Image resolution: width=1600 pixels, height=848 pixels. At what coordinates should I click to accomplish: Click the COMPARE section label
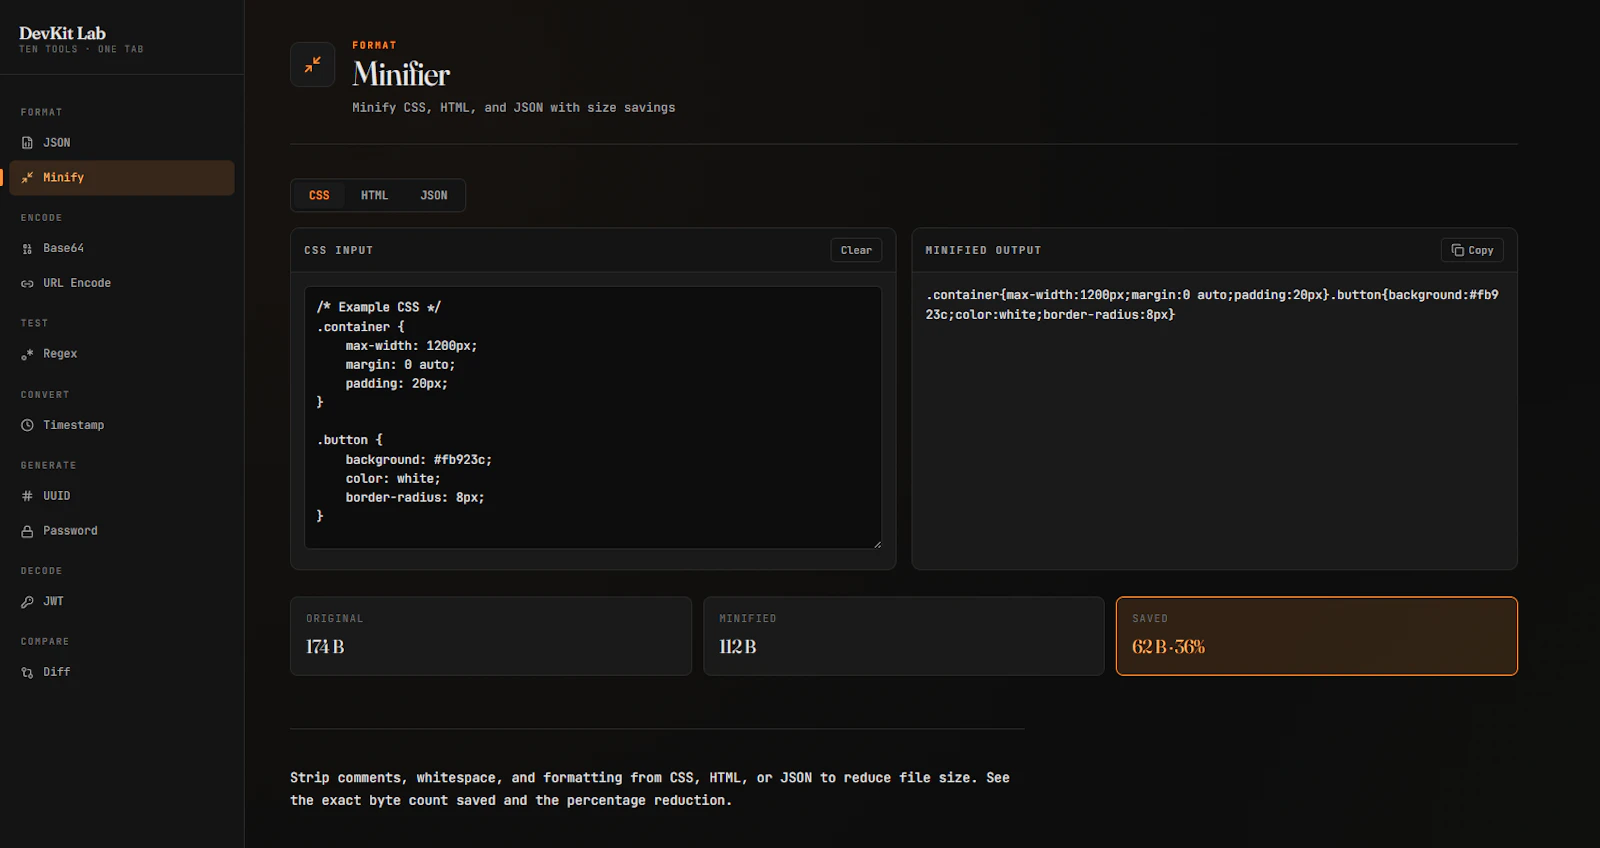[x=45, y=642]
